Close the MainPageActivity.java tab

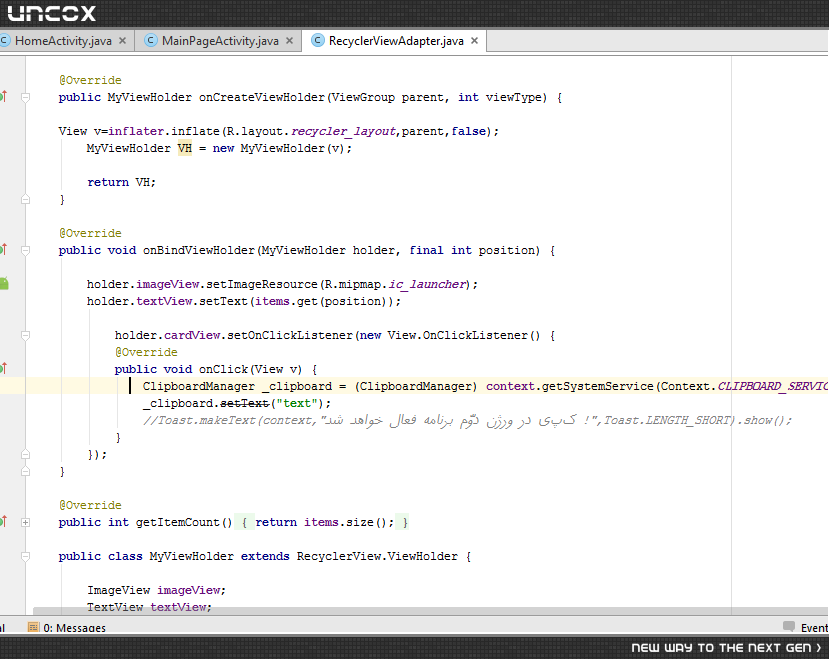coord(289,41)
